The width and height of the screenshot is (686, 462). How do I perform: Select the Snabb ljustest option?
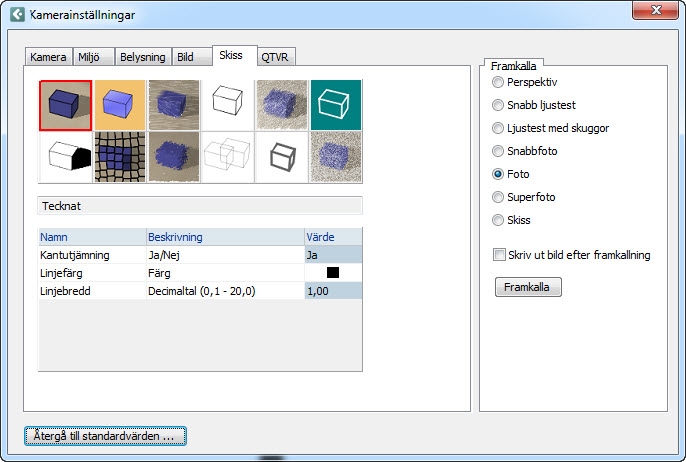498,105
